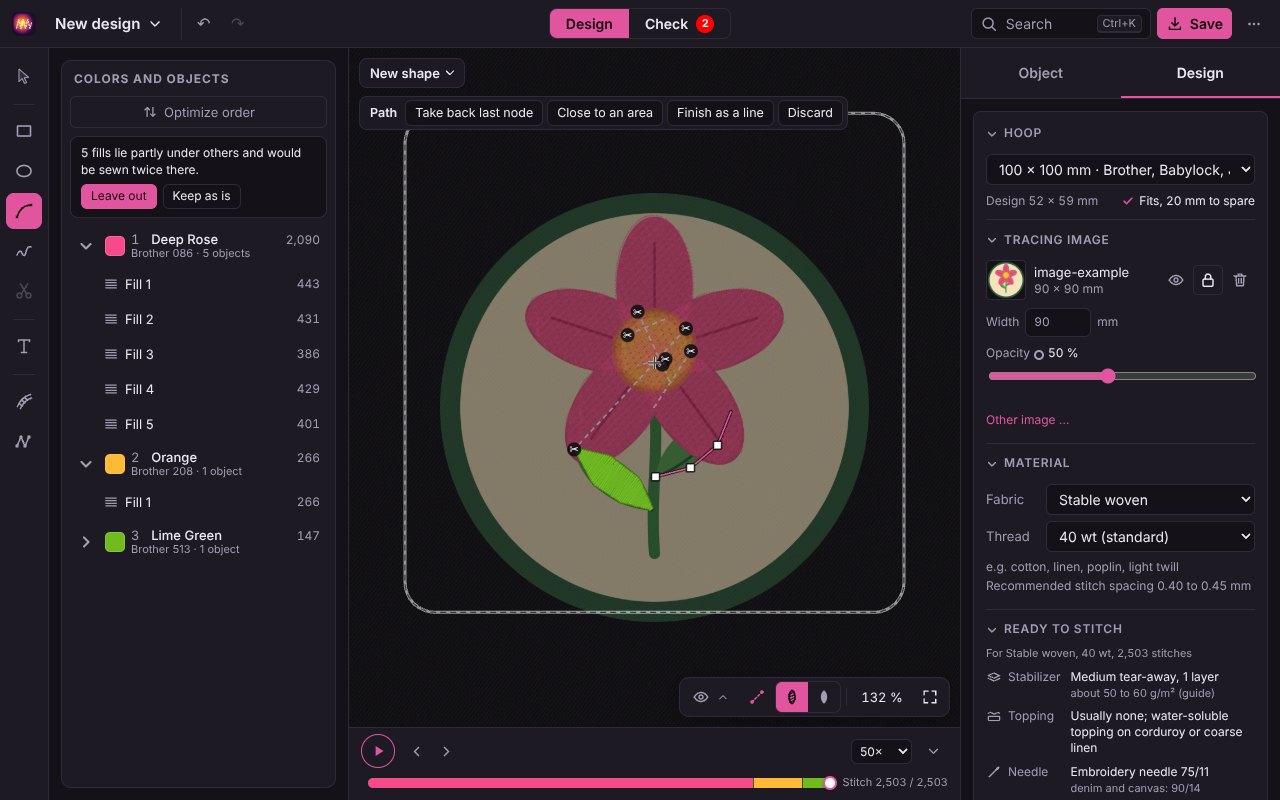
Task: Open the 50× playback speed dropdown
Action: [x=881, y=751]
